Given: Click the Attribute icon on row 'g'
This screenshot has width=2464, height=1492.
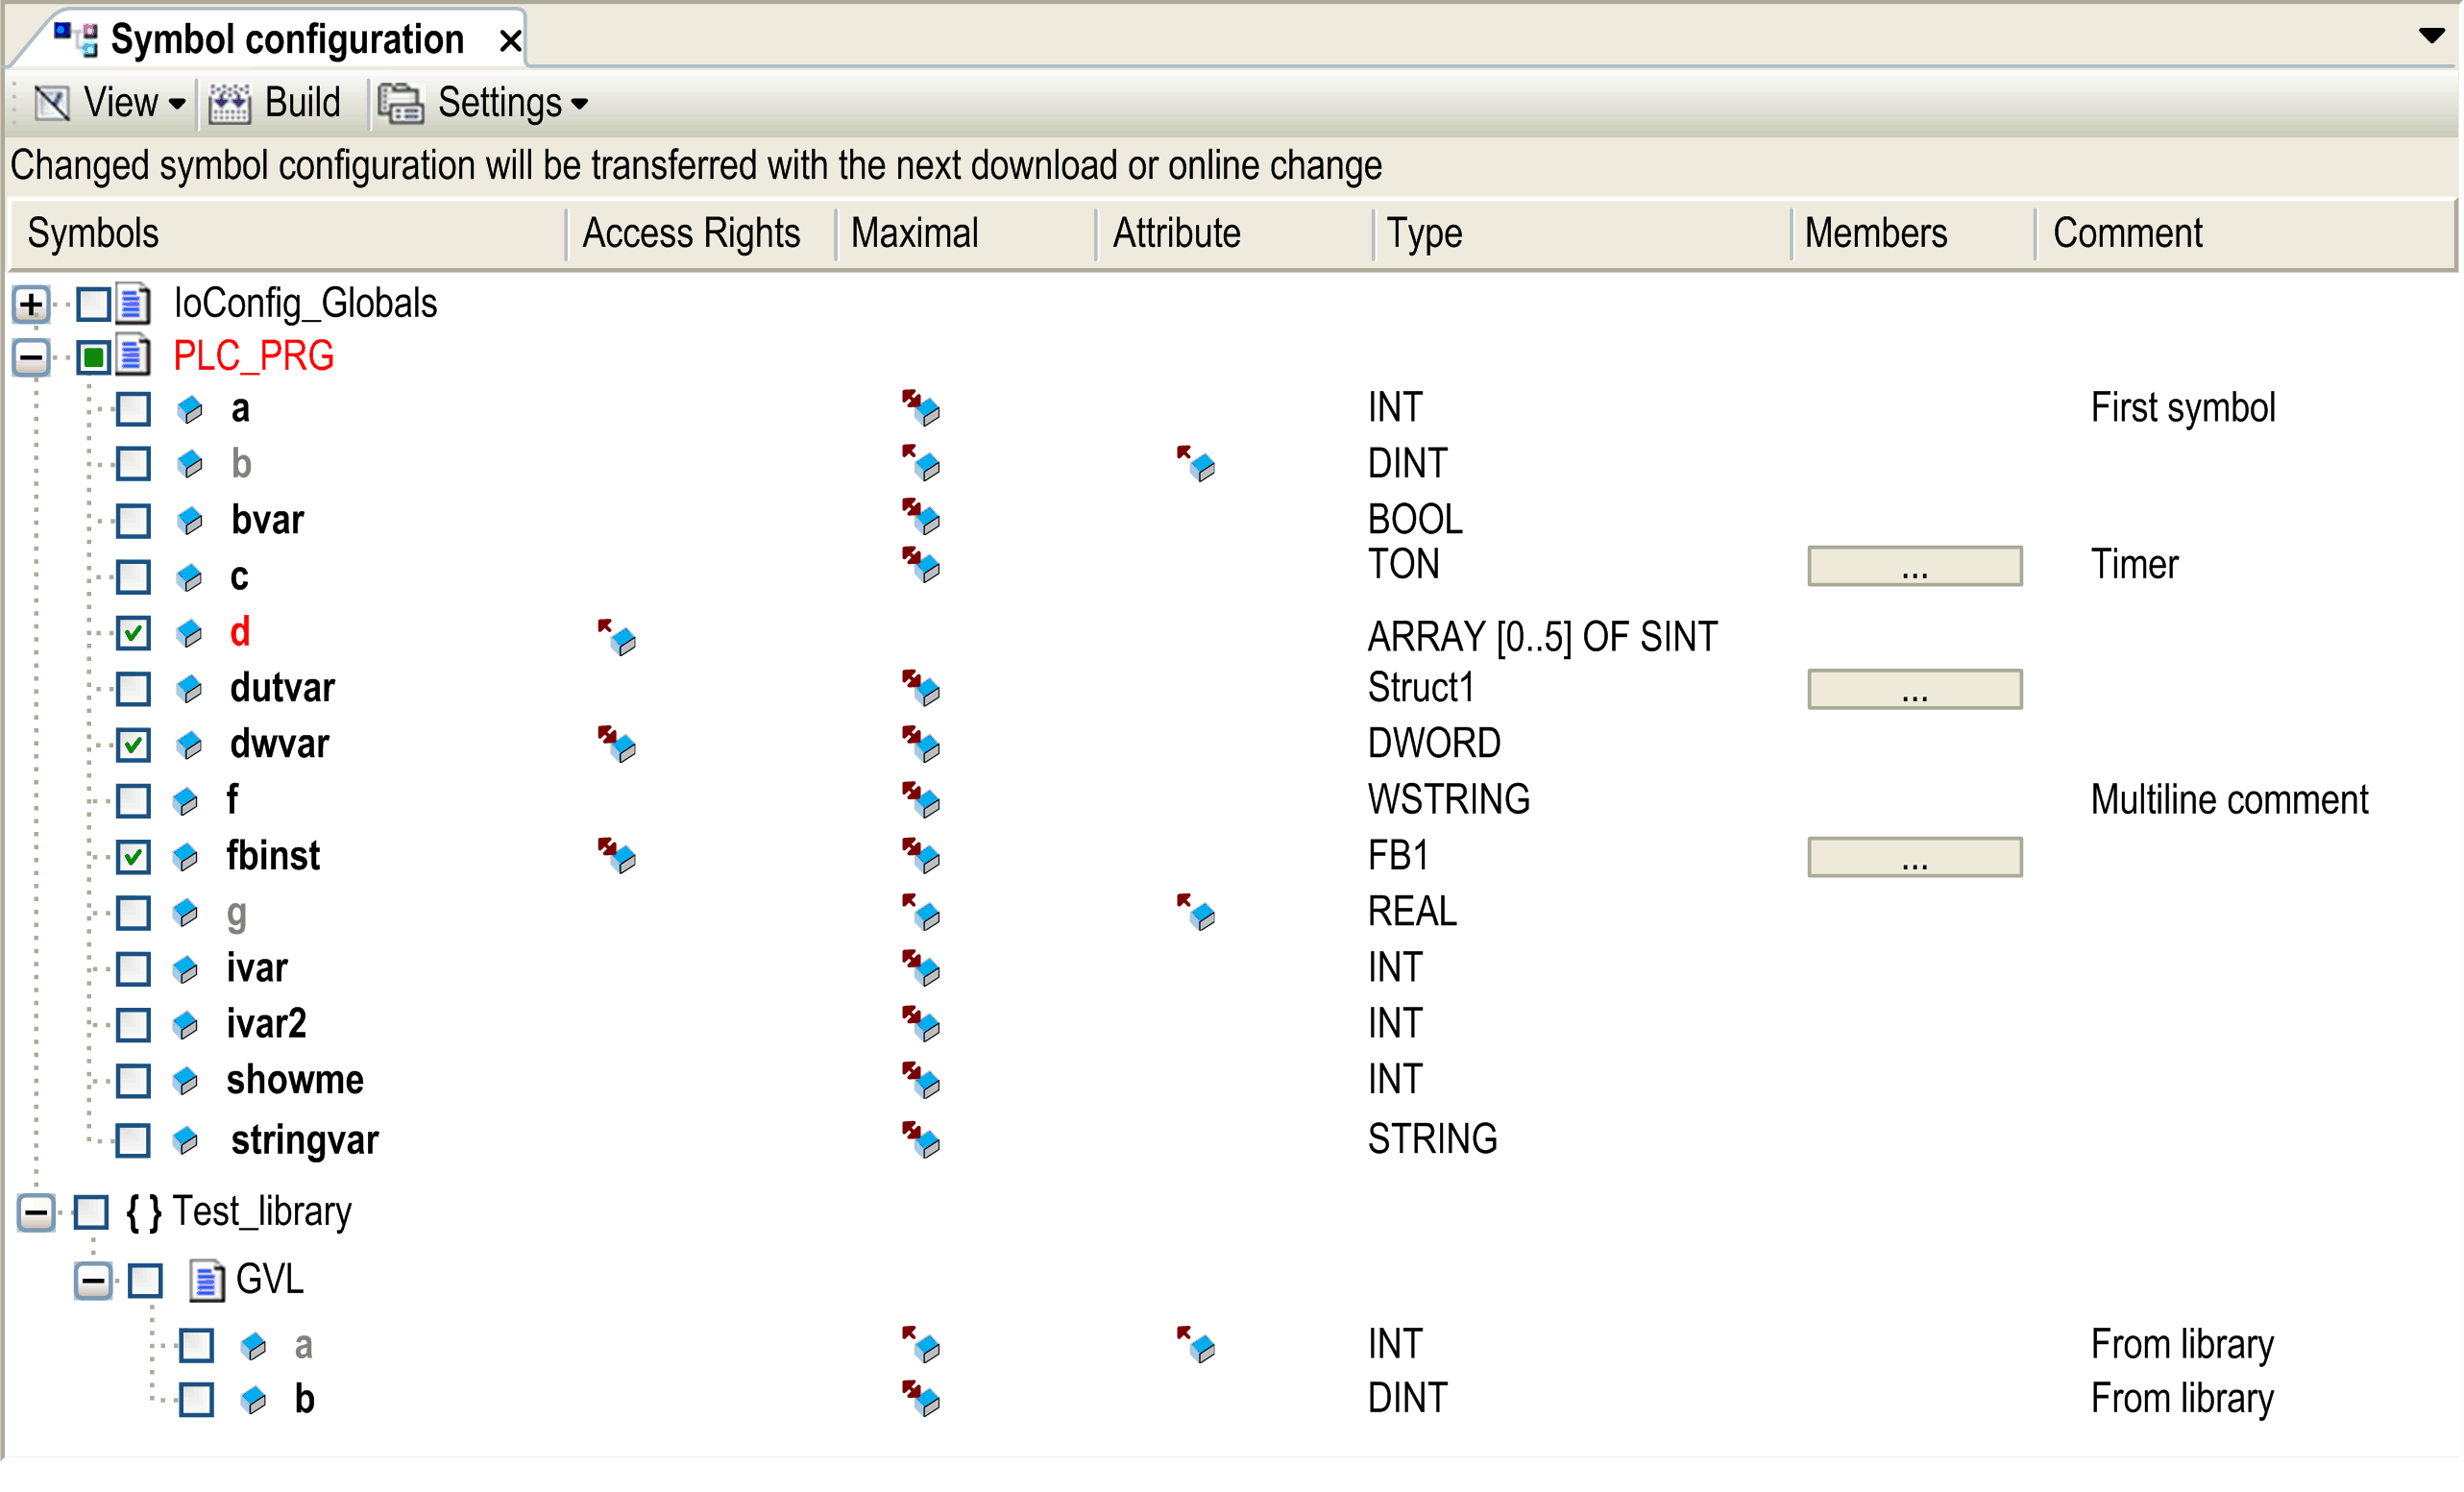Looking at the screenshot, I should (x=1198, y=912).
